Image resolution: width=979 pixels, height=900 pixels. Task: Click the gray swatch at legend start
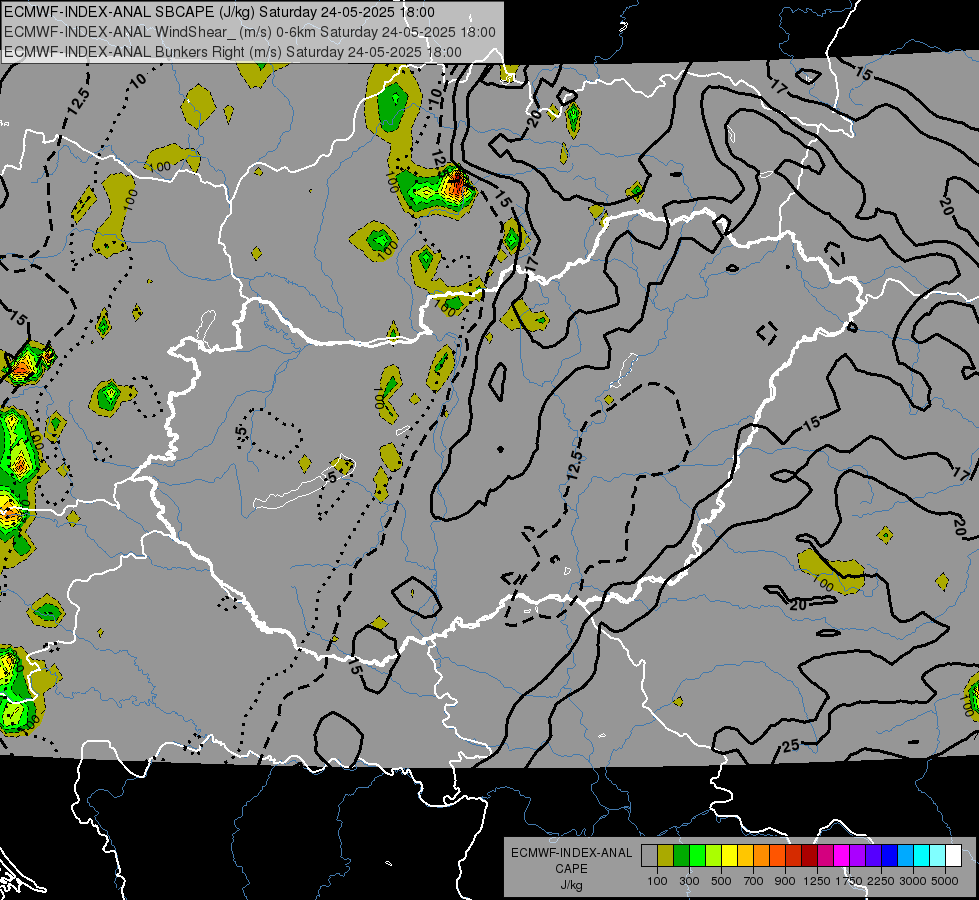[649, 855]
